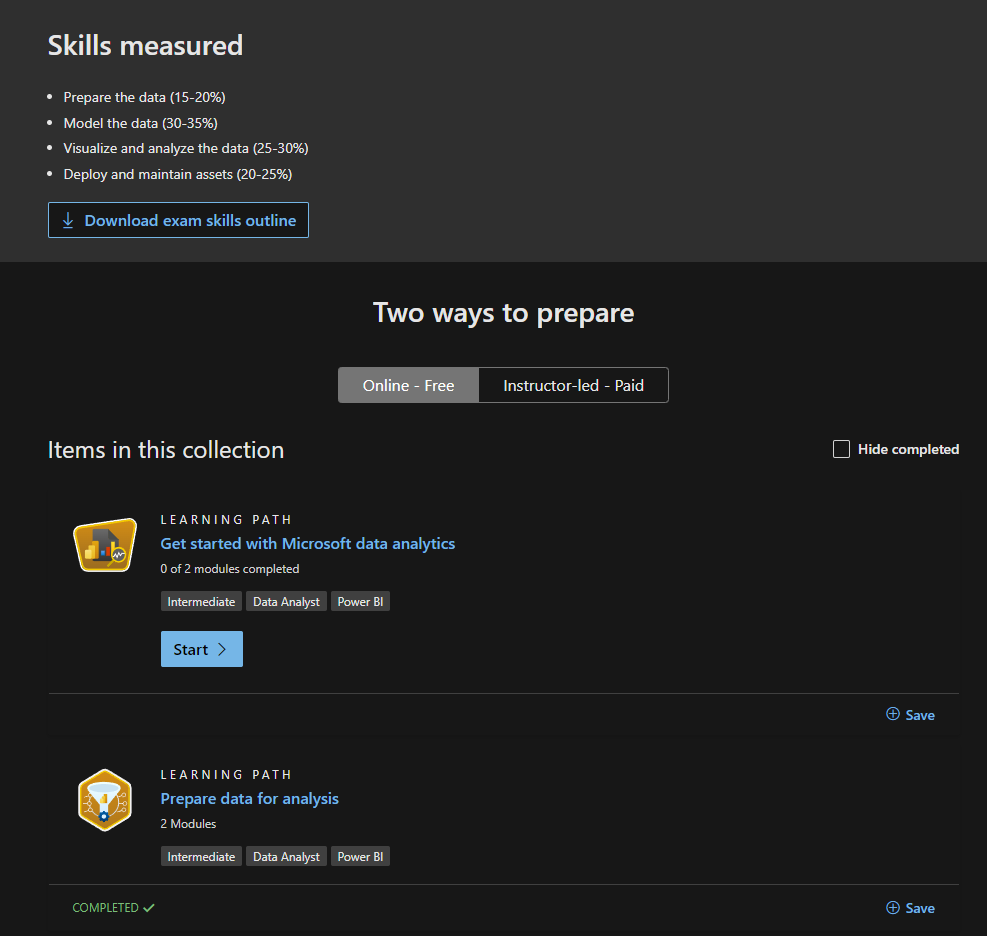Screen dimensions: 987x936
Task: Click 'Visualize and analyze the data (25-30%)' bullet
Action: [186, 148]
